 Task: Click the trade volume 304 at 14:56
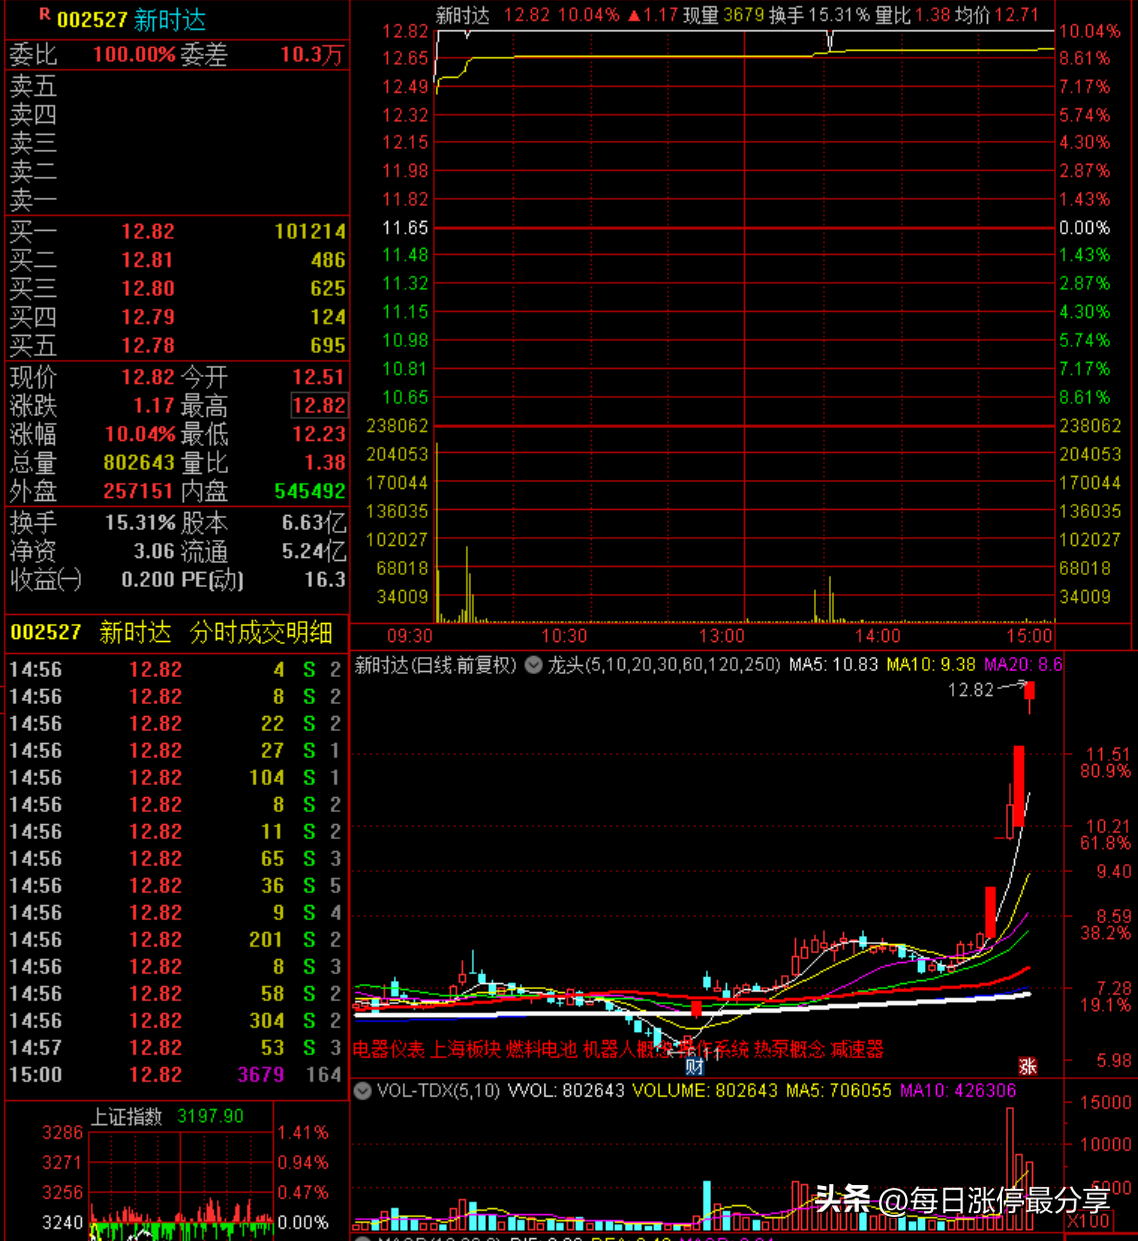(x=267, y=1021)
